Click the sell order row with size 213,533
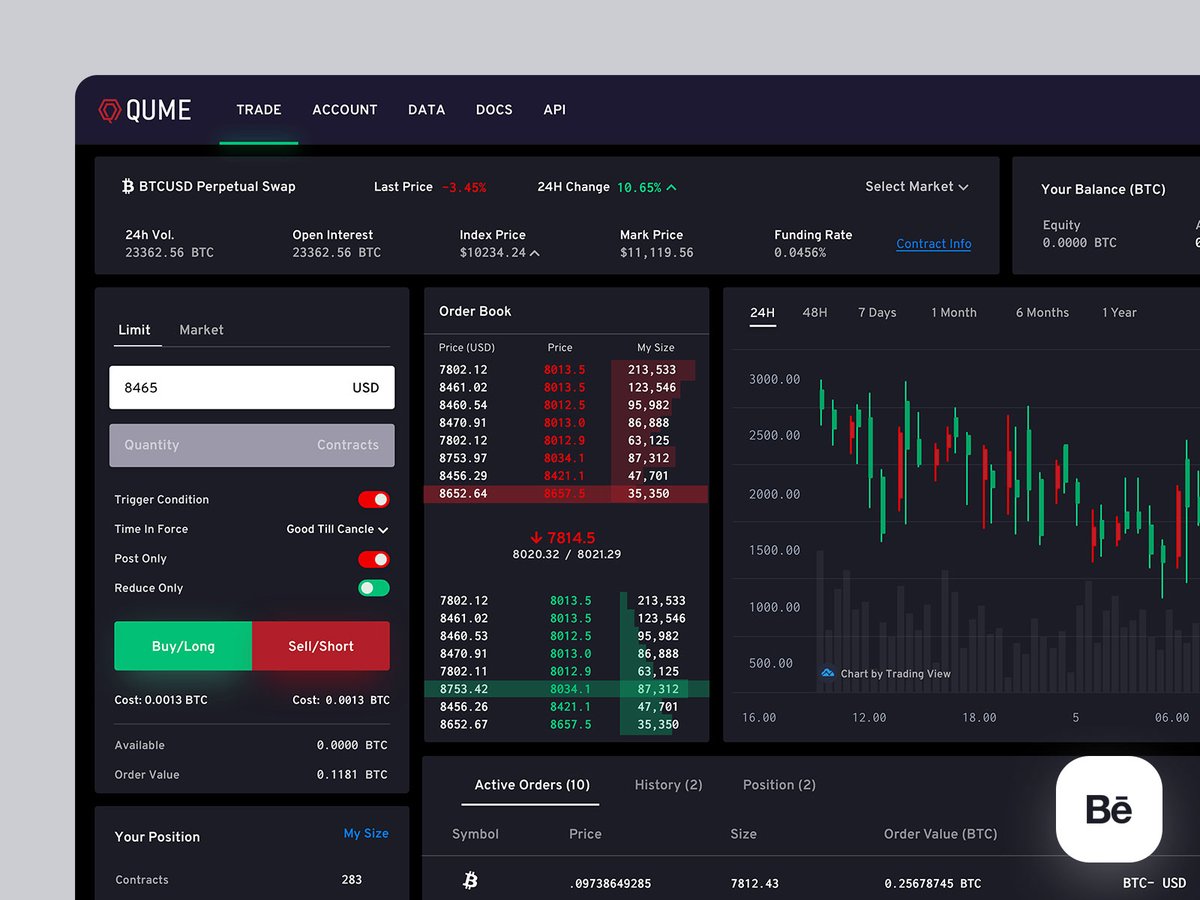 [x=566, y=370]
